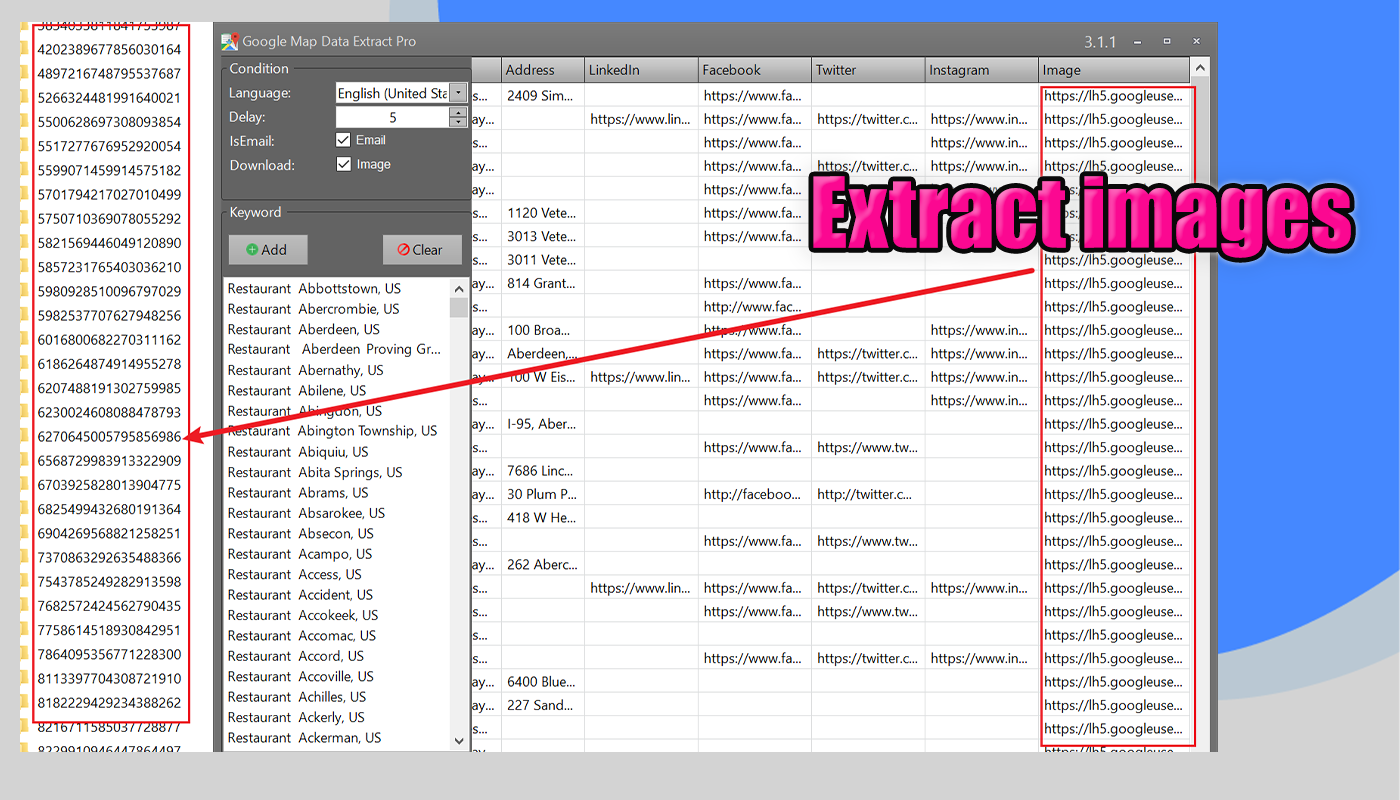Sort by the Address column header

point(542,70)
